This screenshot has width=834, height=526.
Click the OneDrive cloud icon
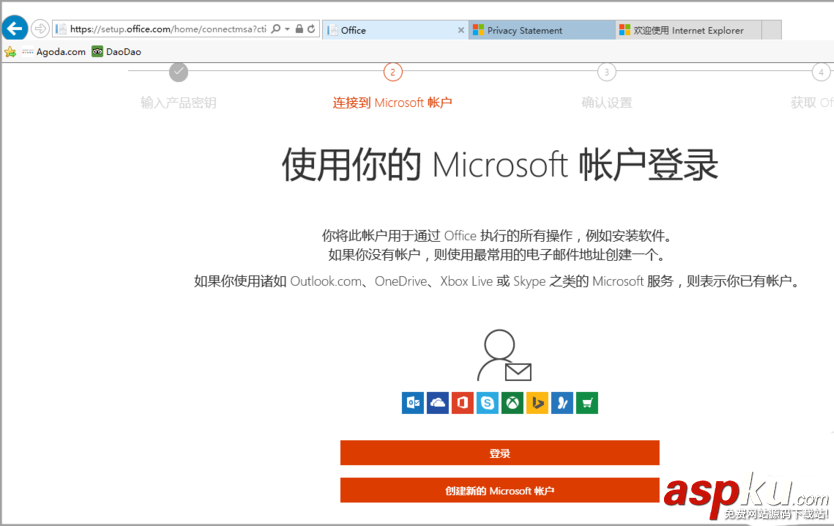tap(438, 403)
